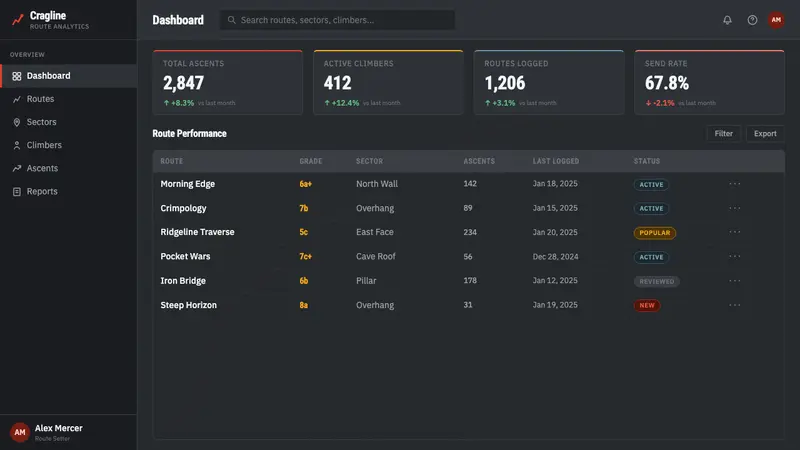
Task: Click the Morning Edge route name
Action: coord(188,184)
